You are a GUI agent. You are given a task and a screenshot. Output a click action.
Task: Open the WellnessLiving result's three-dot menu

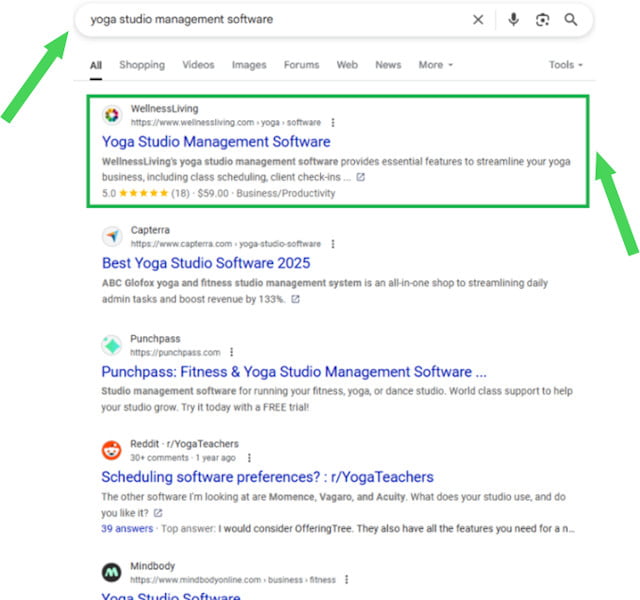pyautogui.click(x=333, y=122)
